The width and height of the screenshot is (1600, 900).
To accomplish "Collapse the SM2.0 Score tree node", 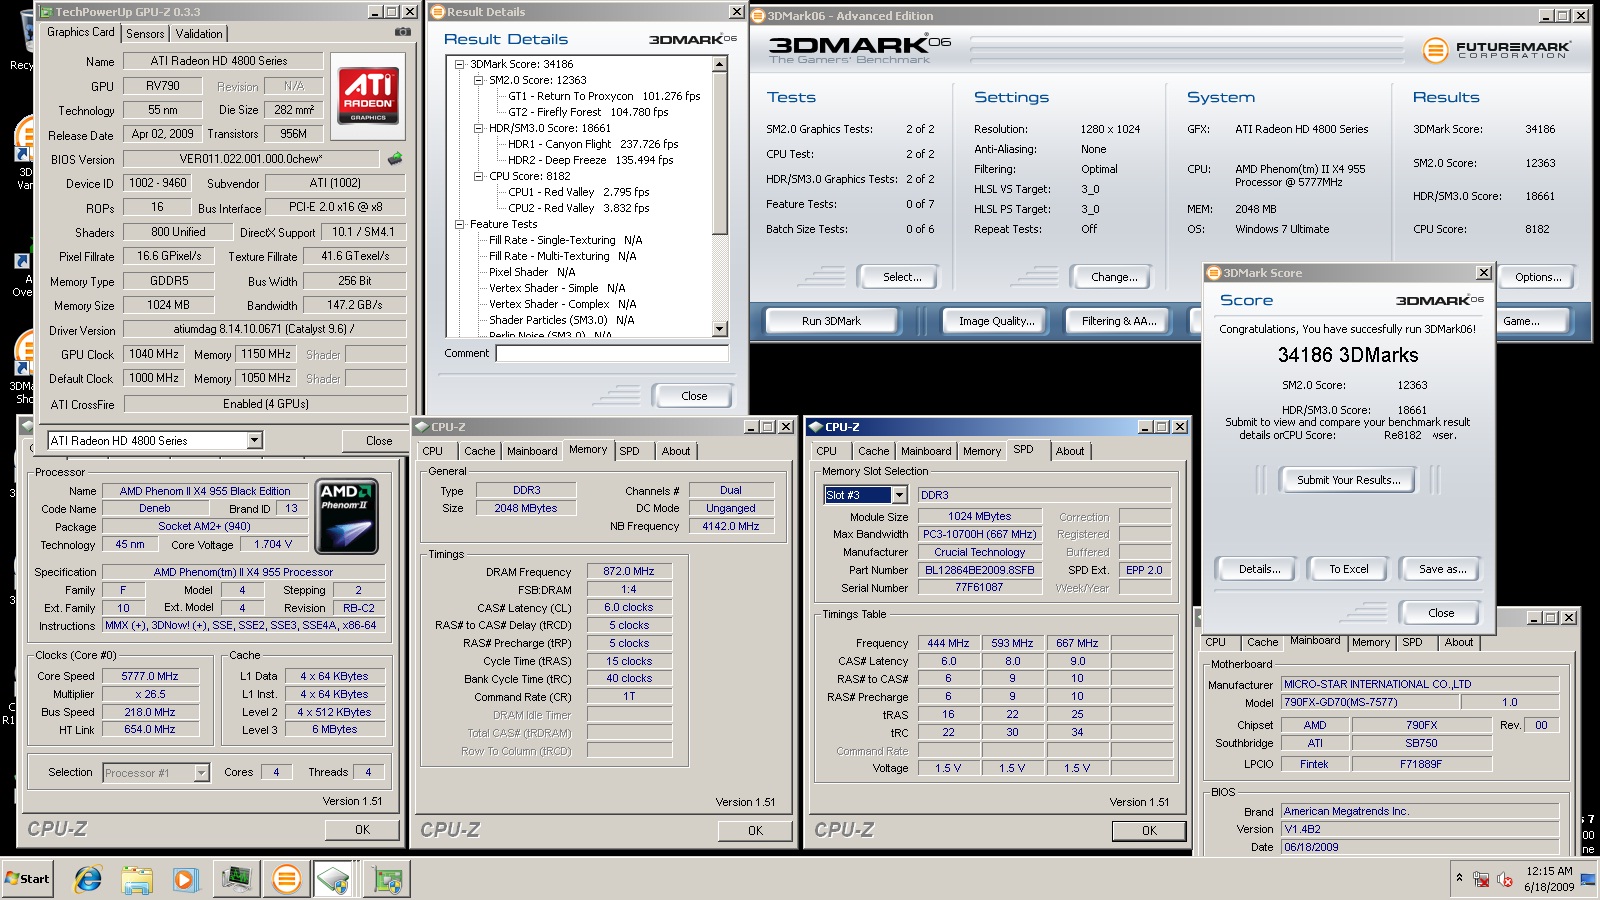I will [479, 80].
